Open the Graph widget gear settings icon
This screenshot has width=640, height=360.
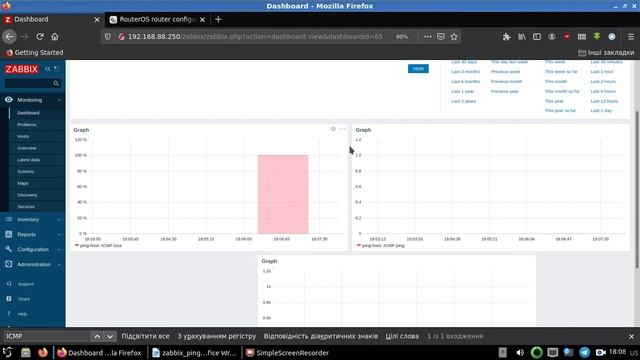coord(333,129)
